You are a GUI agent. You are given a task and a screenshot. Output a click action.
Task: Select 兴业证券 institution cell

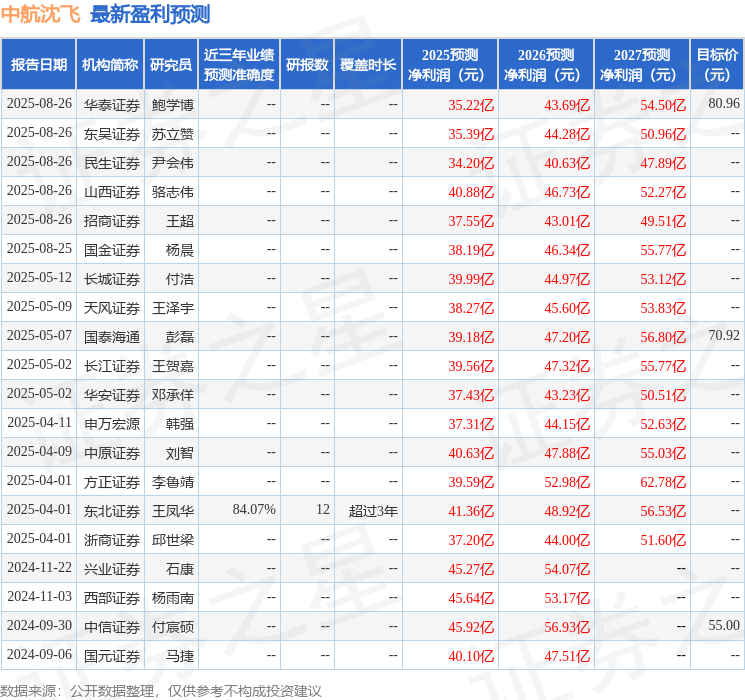click(112, 569)
